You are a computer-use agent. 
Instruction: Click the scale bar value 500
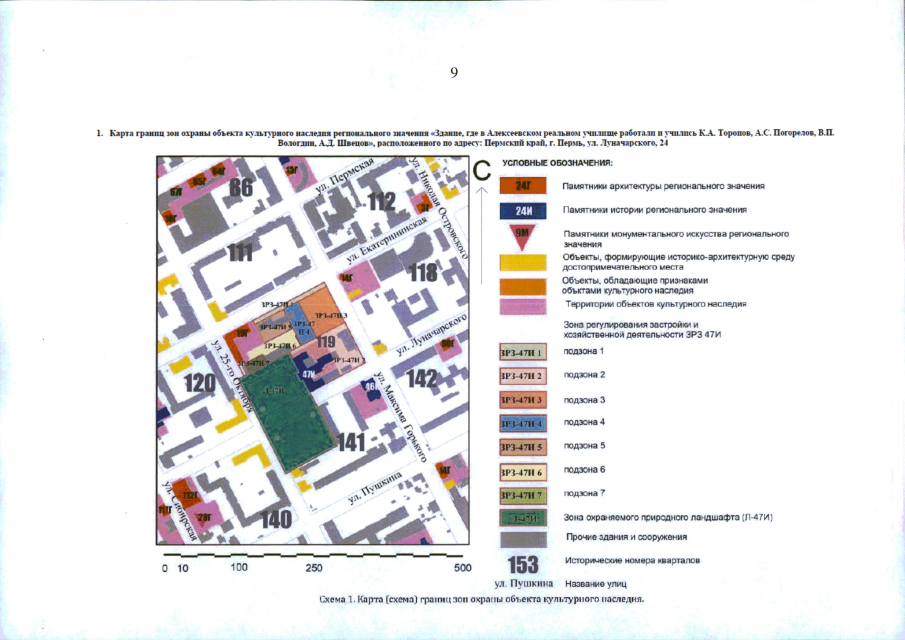(462, 568)
